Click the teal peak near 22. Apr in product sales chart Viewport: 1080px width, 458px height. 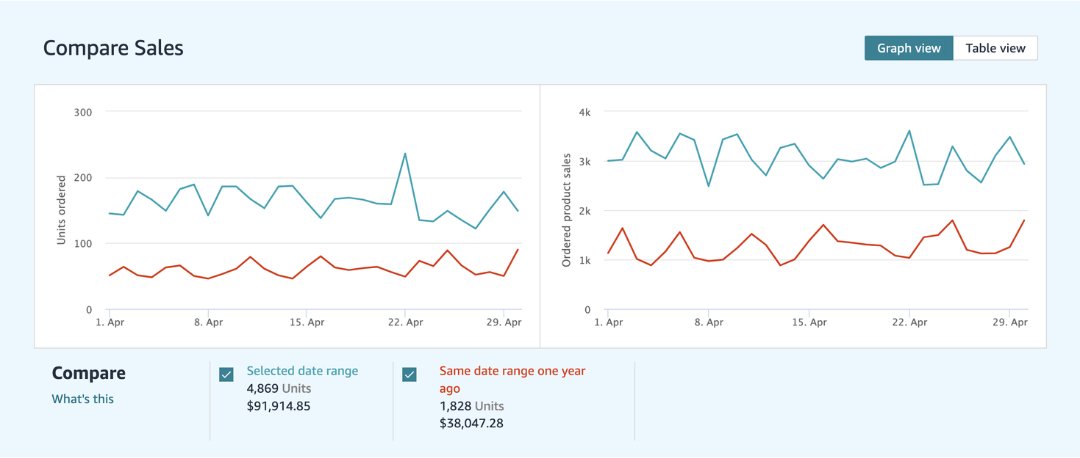coord(909,131)
